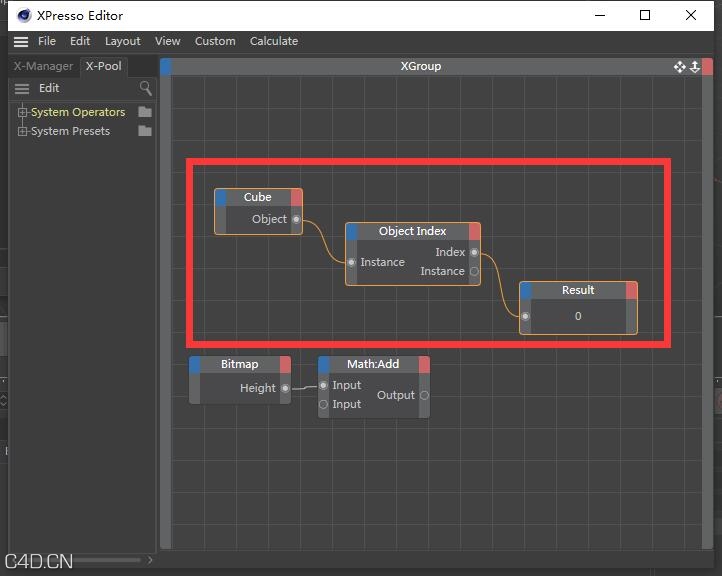Expand the System Operators tree node
This screenshot has height=576, width=722.
click(x=22, y=112)
